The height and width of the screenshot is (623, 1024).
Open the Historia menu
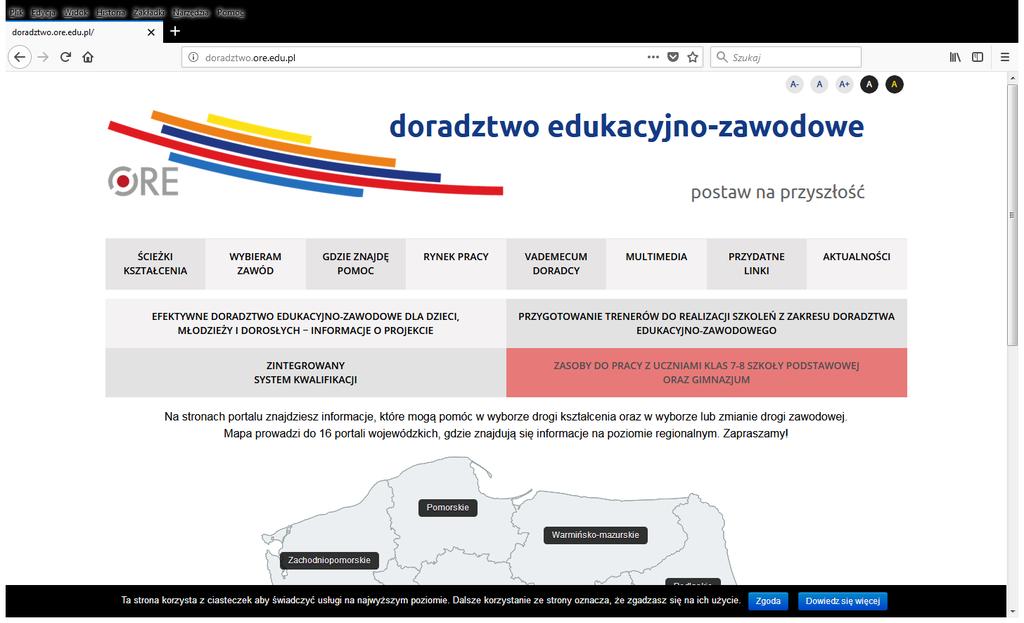tap(110, 12)
